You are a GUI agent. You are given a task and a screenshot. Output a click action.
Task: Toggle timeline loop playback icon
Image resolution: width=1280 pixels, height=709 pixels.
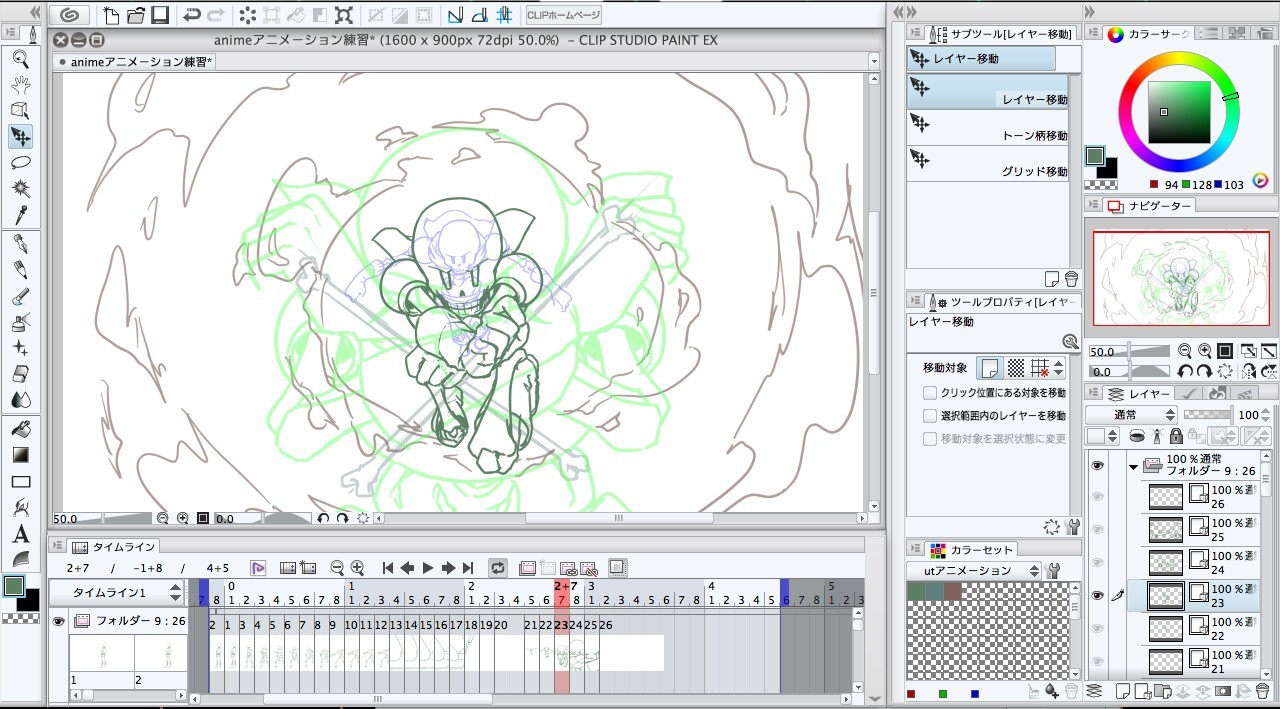pyautogui.click(x=497, y=568)
